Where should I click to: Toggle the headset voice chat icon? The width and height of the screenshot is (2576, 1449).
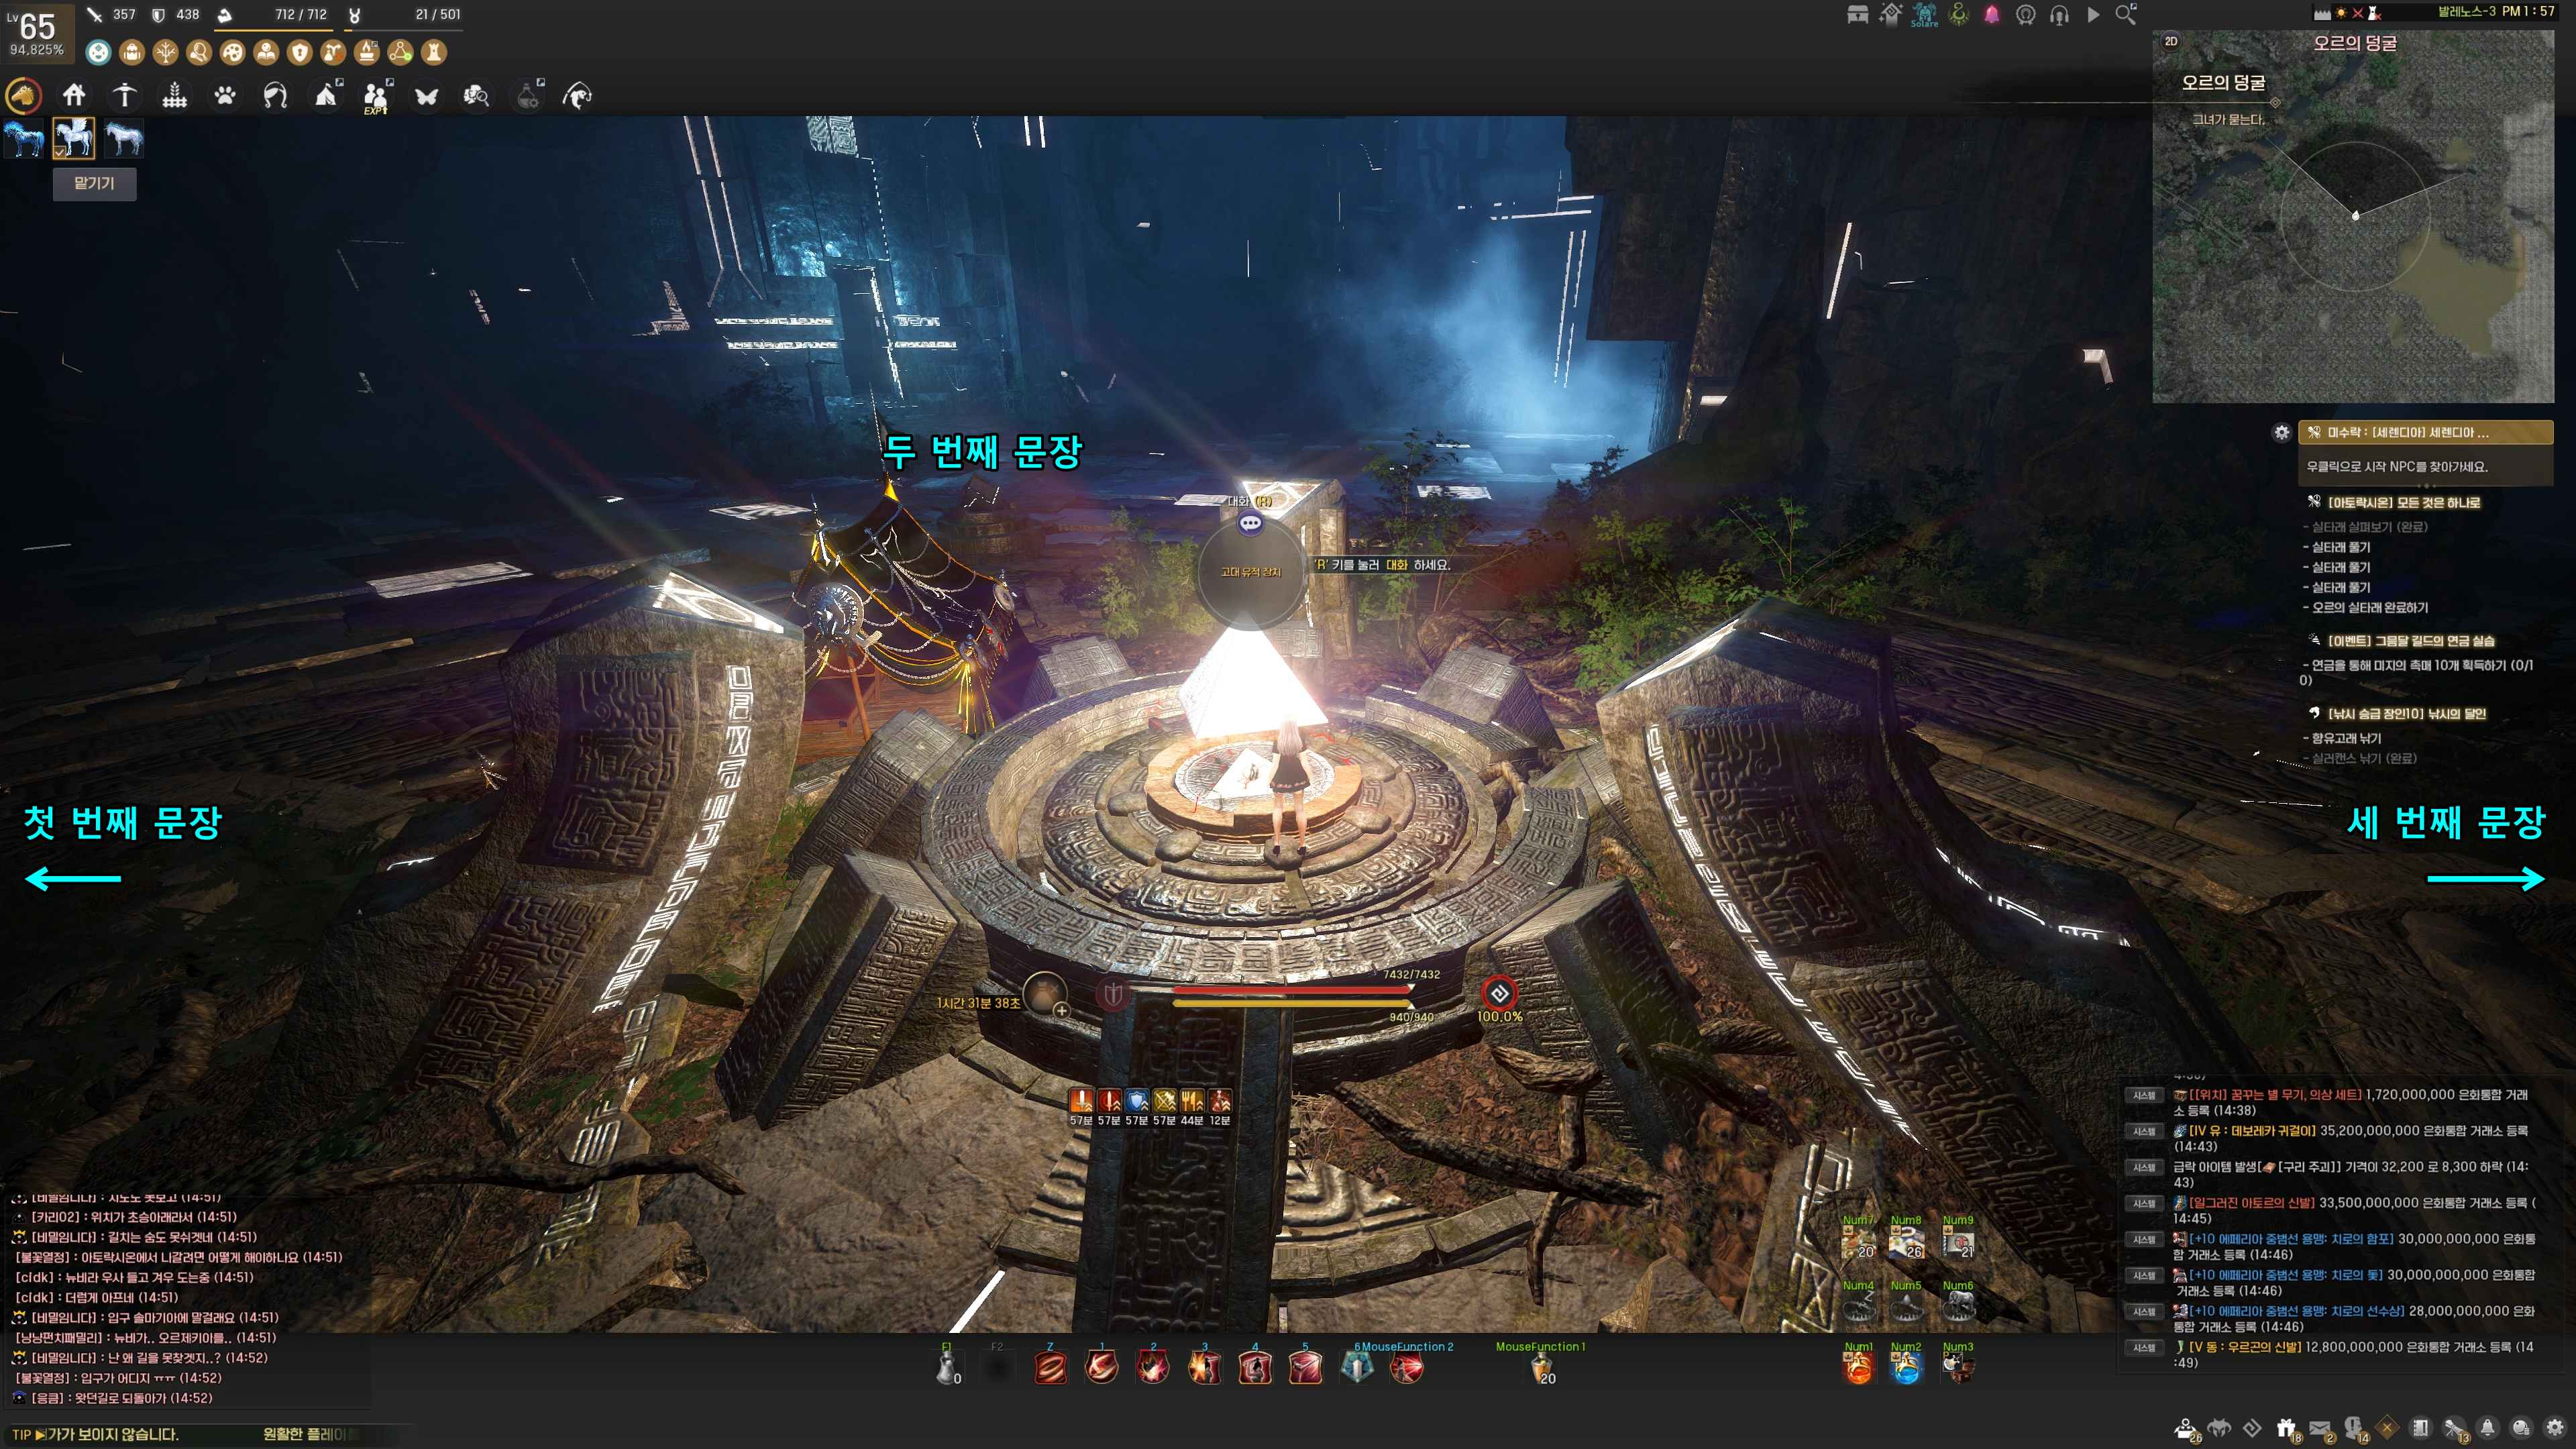pyautogui.click(x=2059, y=15)
